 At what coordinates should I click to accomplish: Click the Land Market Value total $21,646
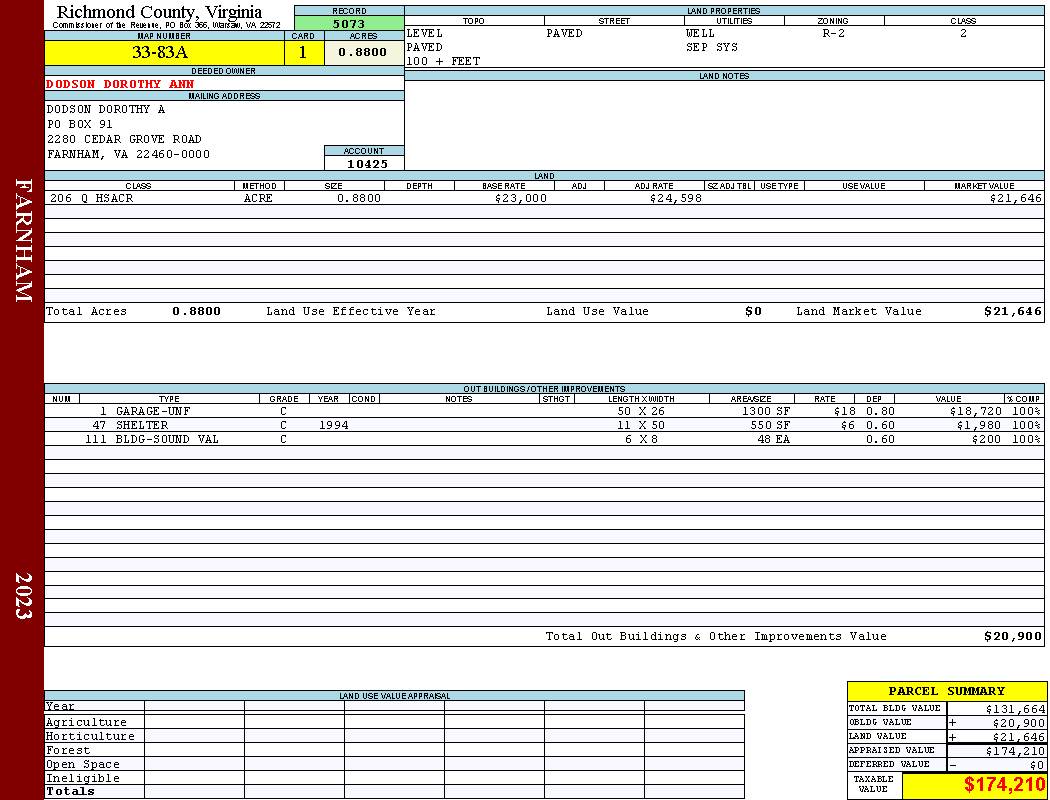pyautogui.click(x=1012, y=311)
